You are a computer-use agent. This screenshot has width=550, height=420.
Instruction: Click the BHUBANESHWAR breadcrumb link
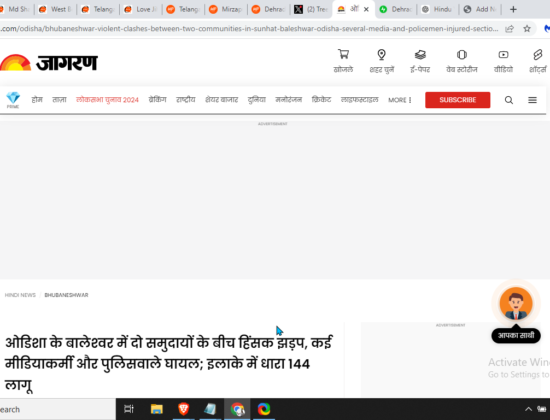(x=66, y=295)
